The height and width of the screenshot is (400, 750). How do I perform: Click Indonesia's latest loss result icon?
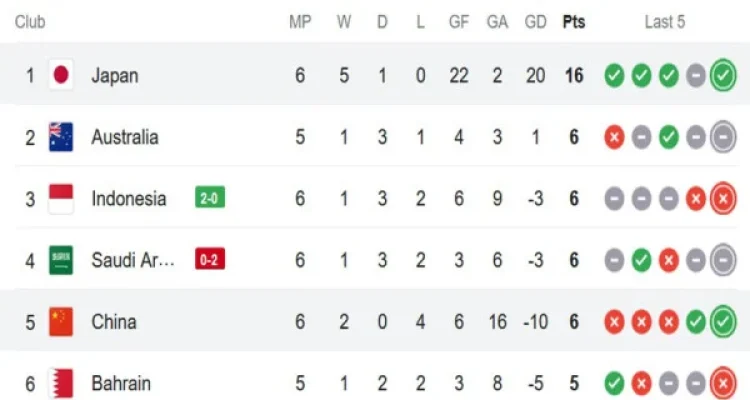pos(722,199)
